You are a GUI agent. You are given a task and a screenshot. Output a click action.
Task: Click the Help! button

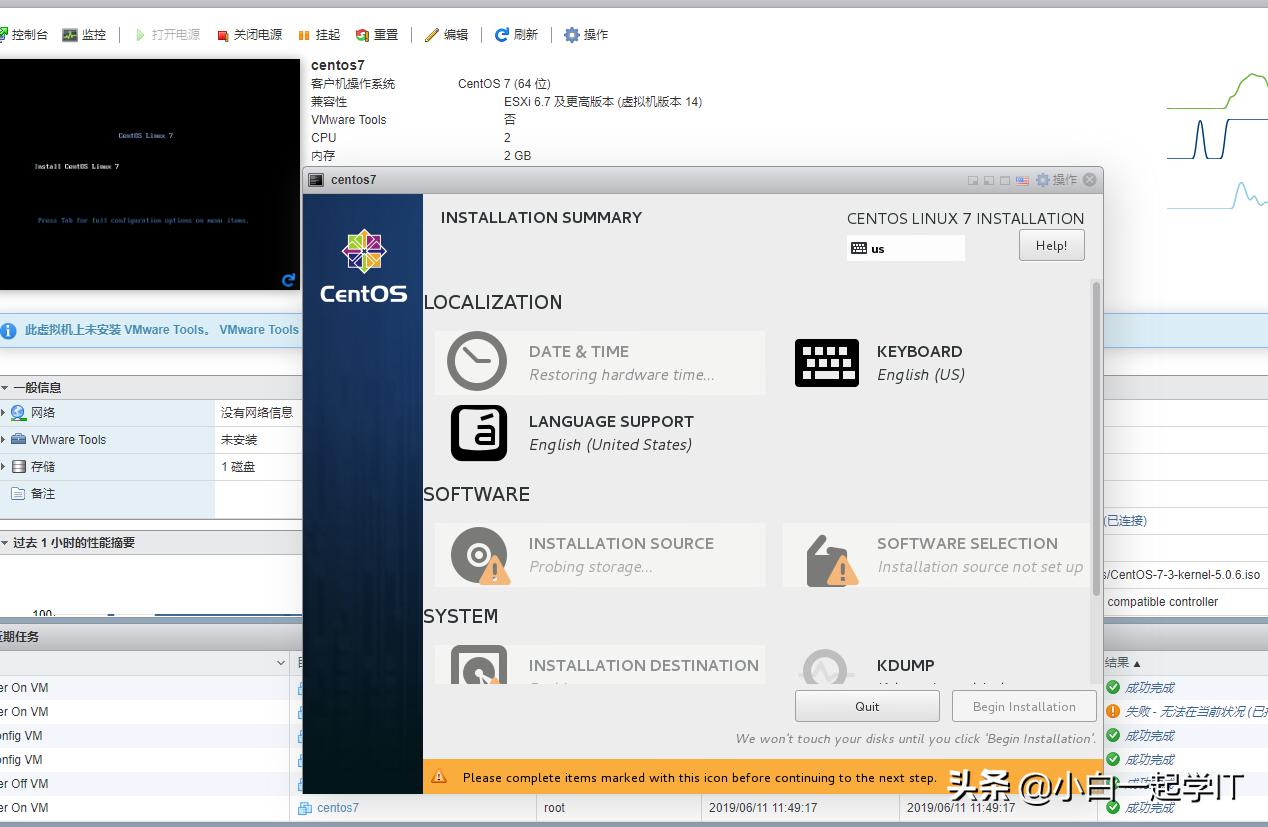click(x=1051, y=246)
